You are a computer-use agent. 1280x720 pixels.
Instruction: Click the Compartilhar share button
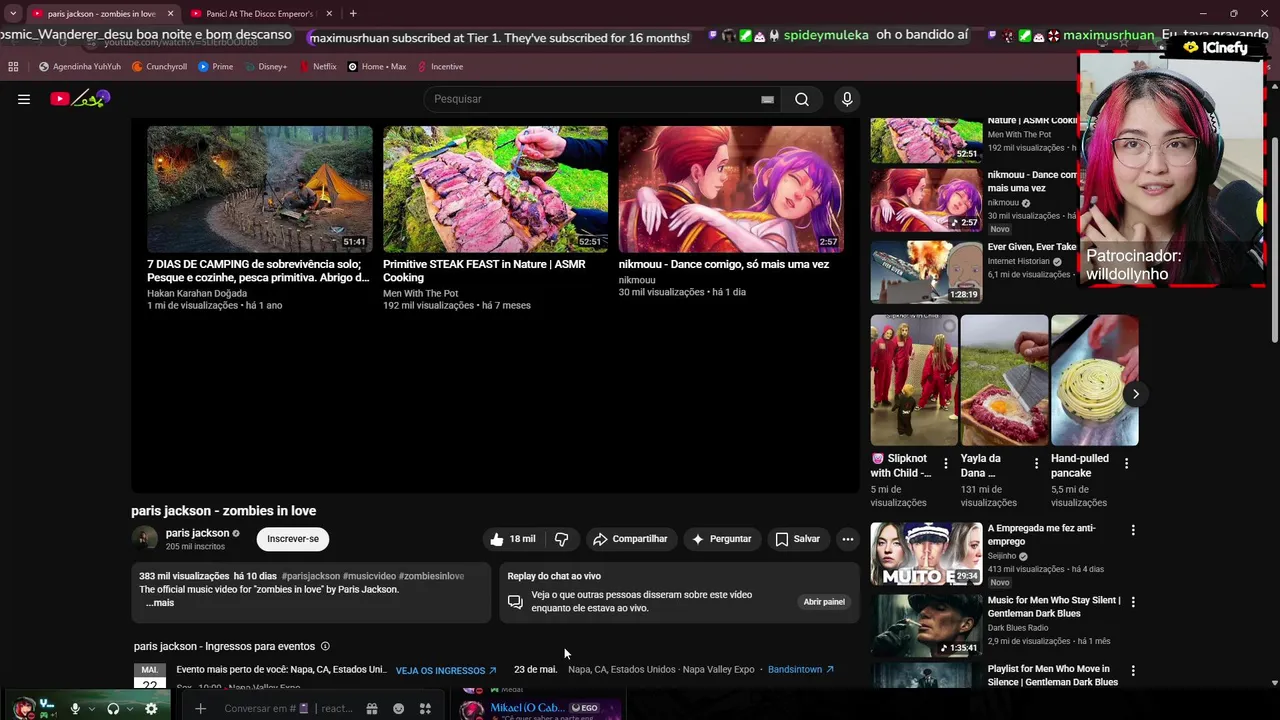coord(631,539)
